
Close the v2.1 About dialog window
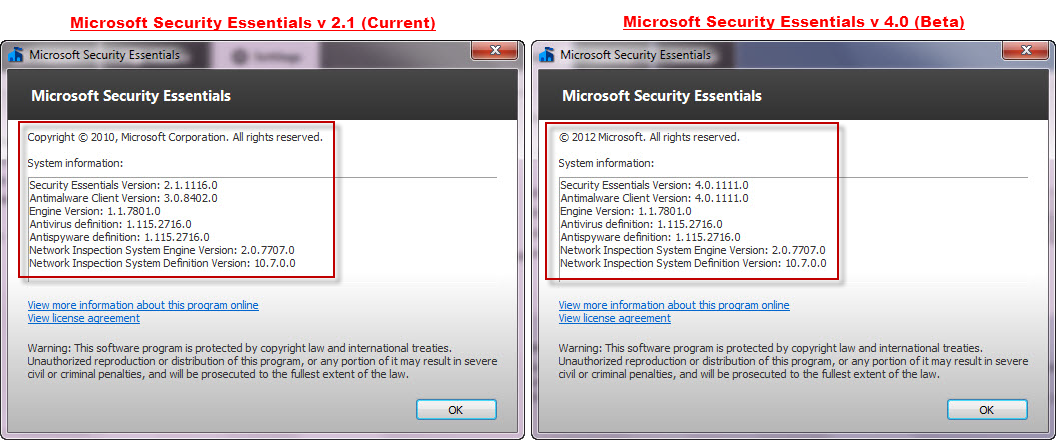pos(494,51)
